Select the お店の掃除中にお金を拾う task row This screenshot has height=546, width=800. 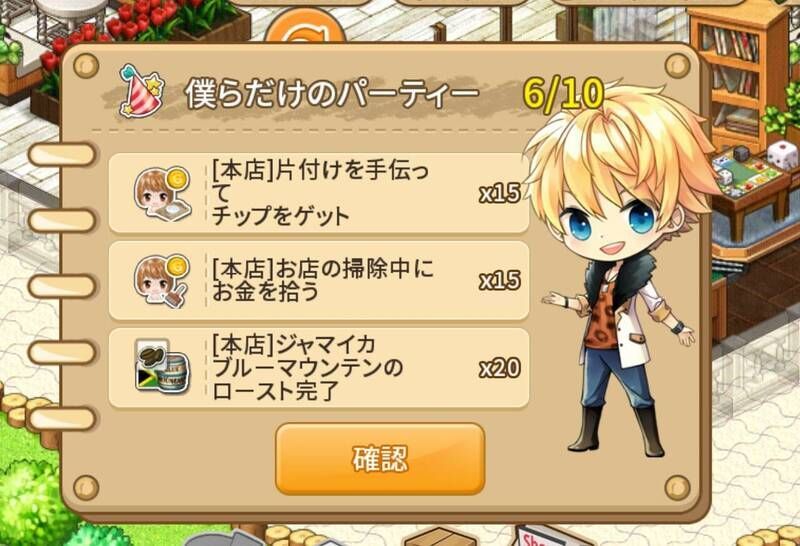(x=319, y=281)
